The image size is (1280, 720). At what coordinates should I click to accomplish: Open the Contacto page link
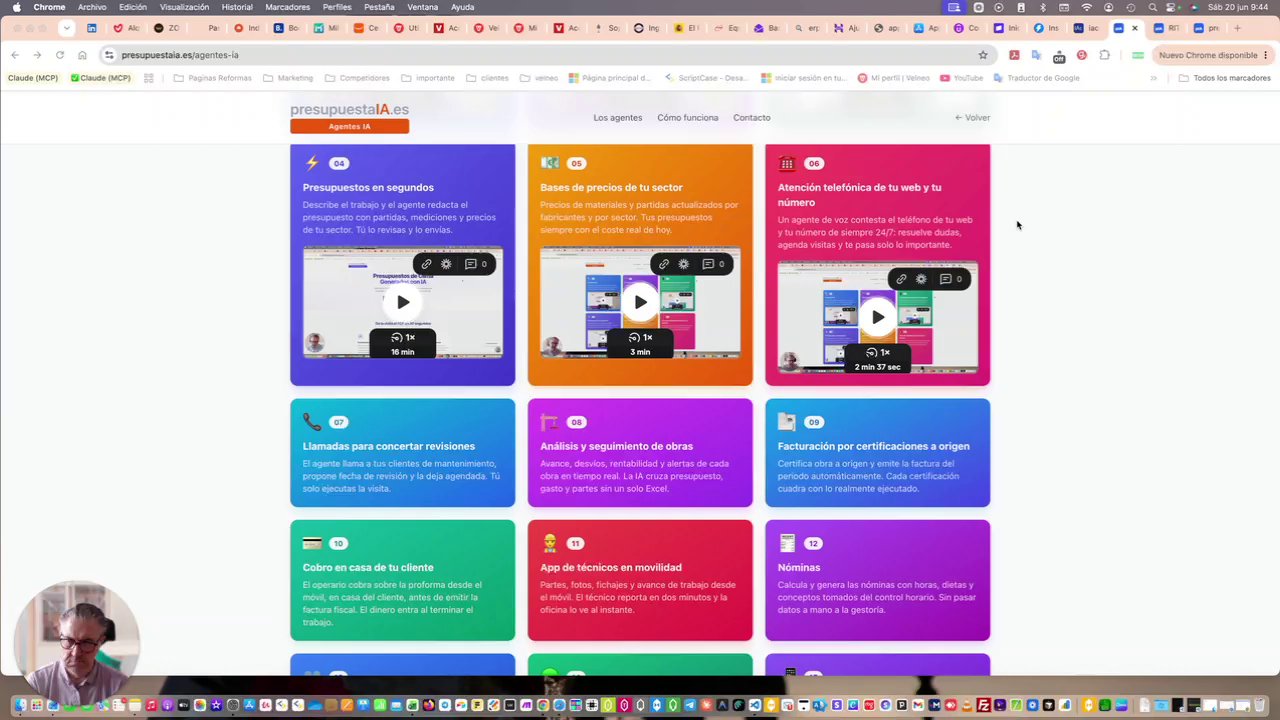(x=752, y=118)
